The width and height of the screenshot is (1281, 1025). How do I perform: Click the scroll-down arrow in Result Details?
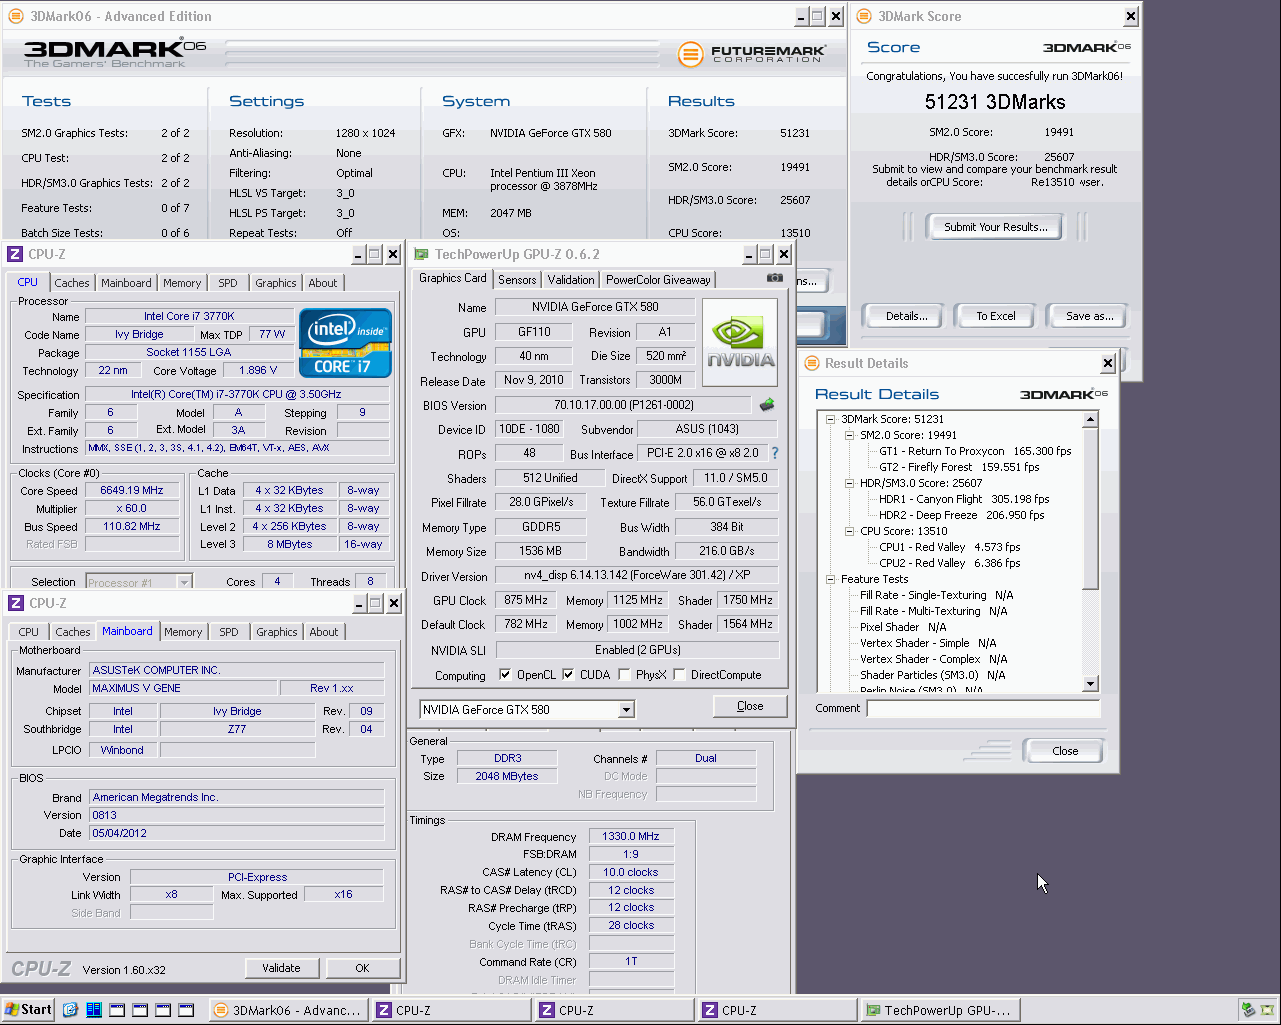(x=1091, y=684)
